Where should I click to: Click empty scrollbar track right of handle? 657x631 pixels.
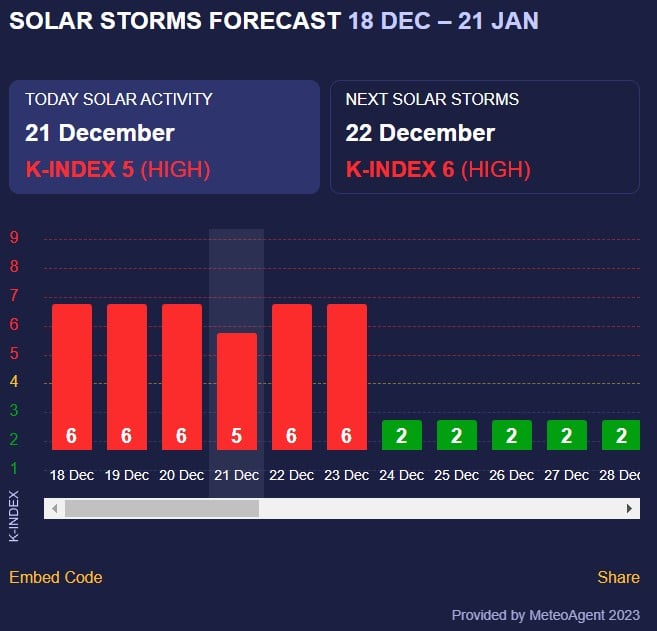(440, 509)
